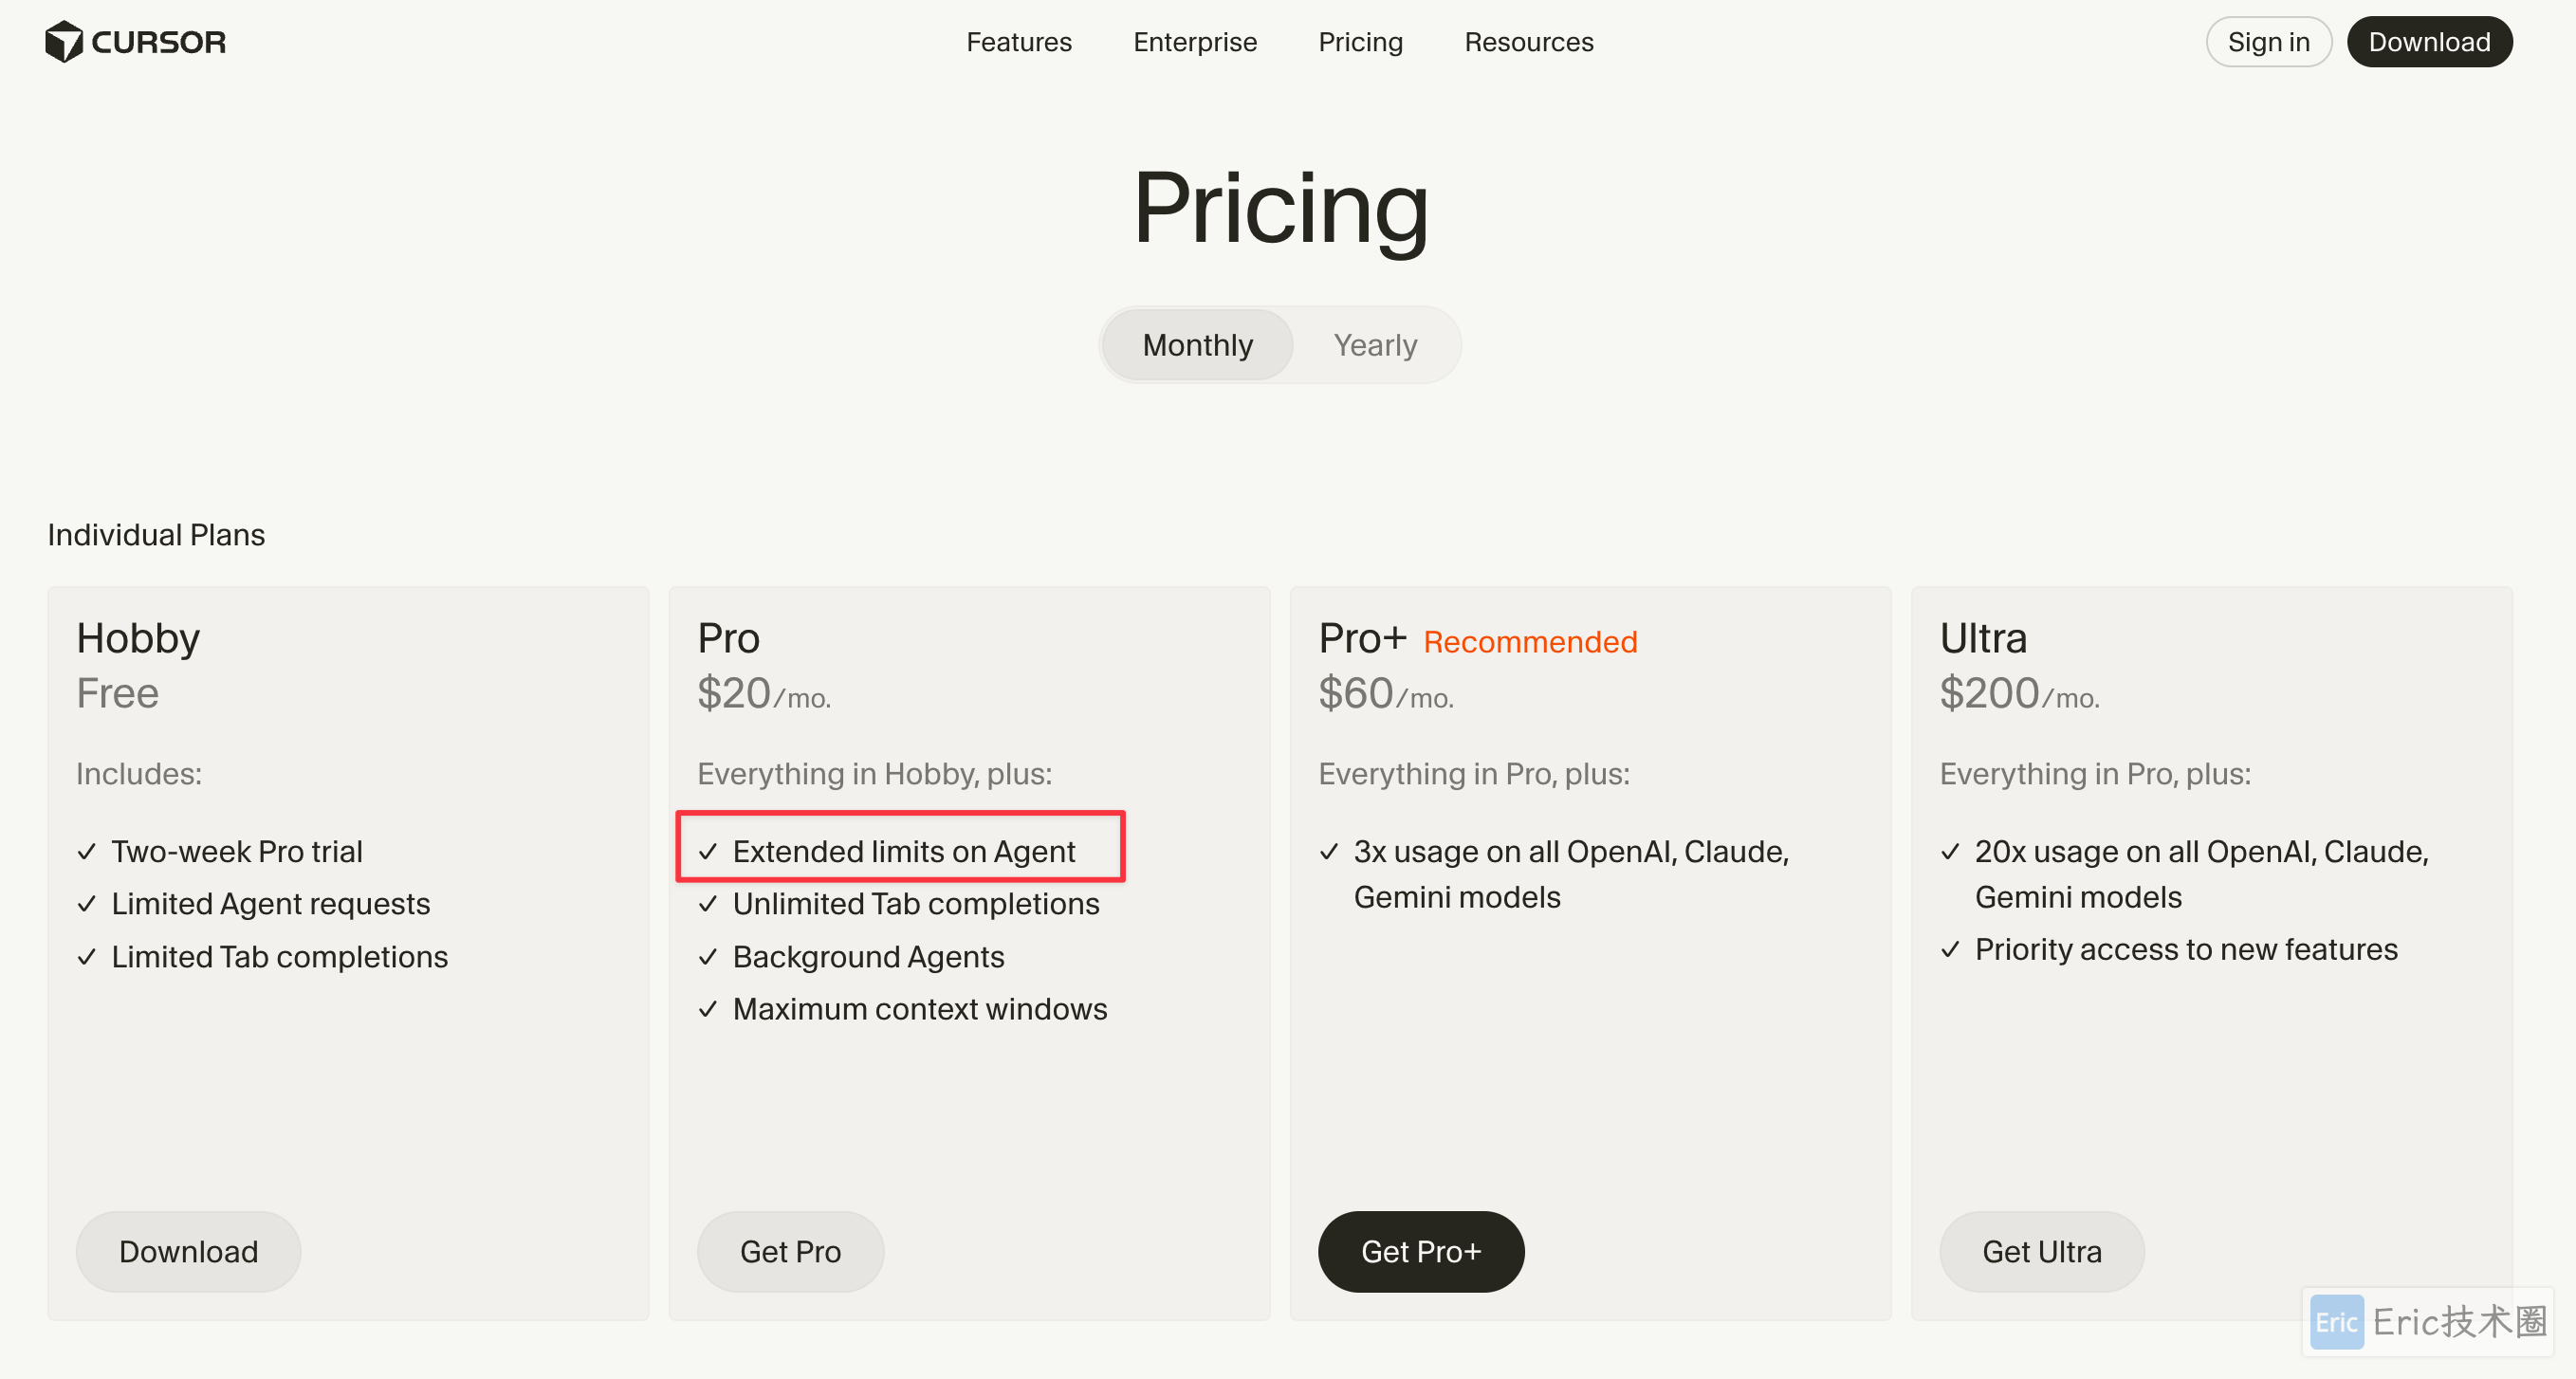2576x1379 pixels.
Task: Click checkmark next to Background Agents
Action: pos(708,957)
